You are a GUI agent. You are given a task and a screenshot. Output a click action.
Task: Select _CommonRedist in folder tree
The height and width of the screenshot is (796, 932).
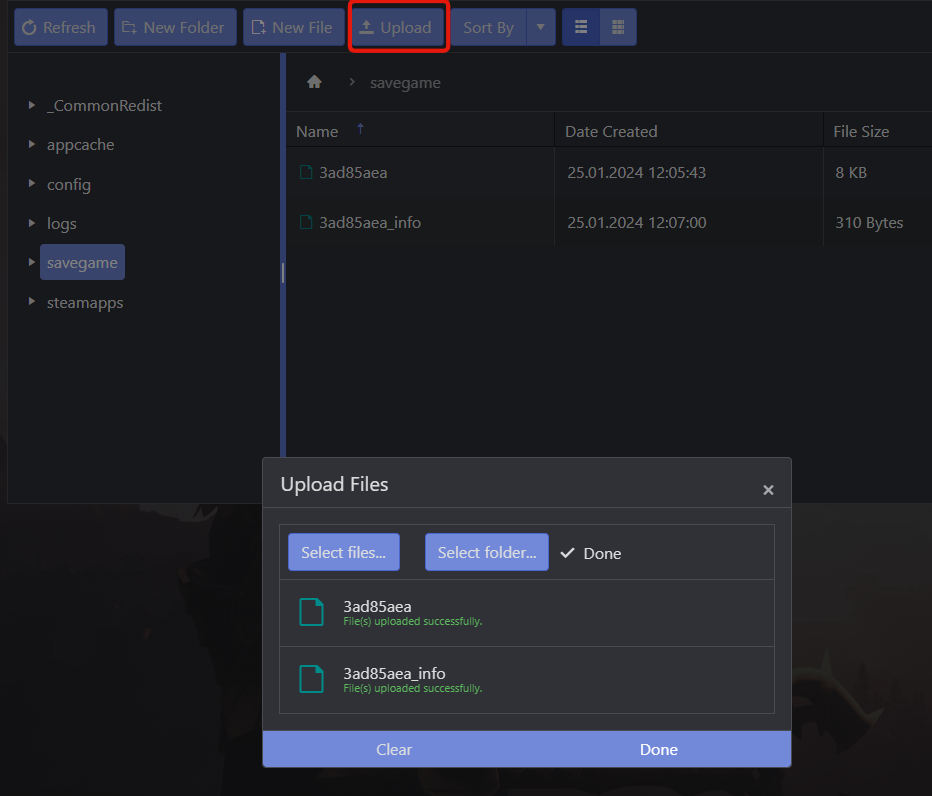pyautogui.click(x=104, y=106)
